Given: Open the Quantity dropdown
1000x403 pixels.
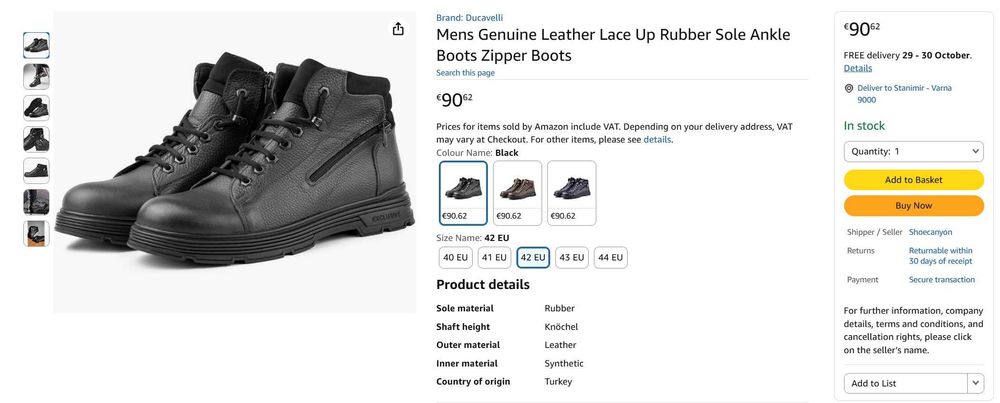Looking at the screenshot, I should (913, 151).
